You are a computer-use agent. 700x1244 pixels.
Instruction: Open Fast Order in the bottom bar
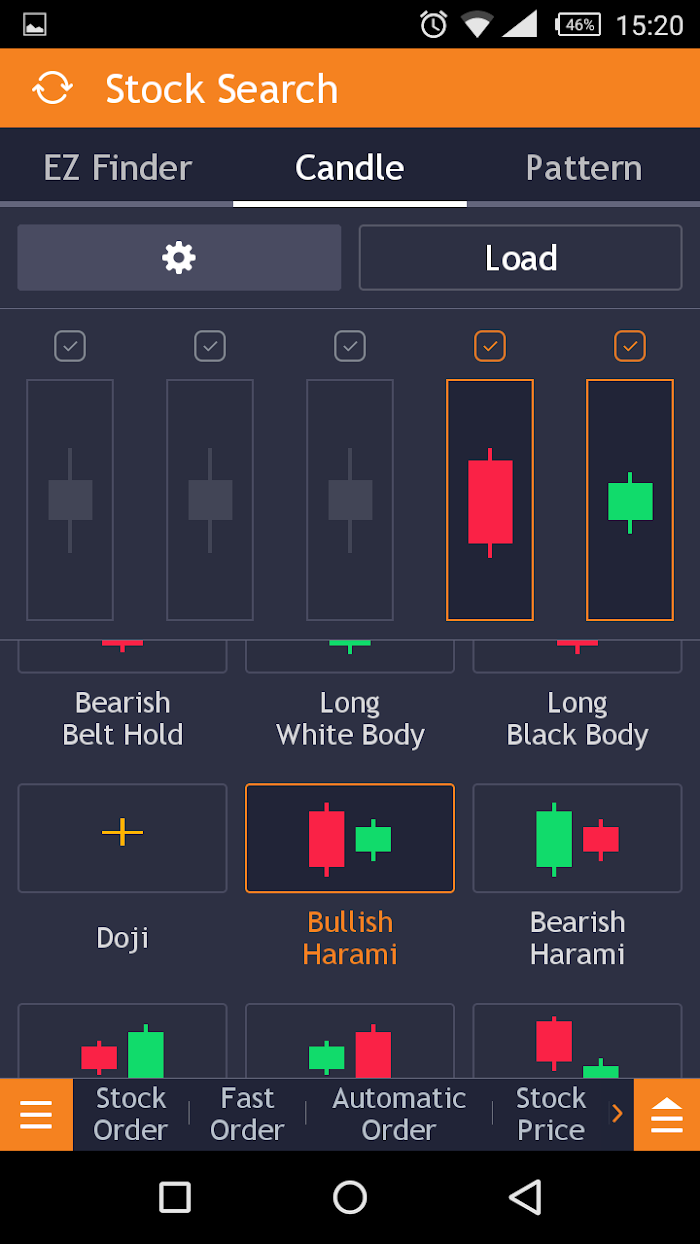247,1114
